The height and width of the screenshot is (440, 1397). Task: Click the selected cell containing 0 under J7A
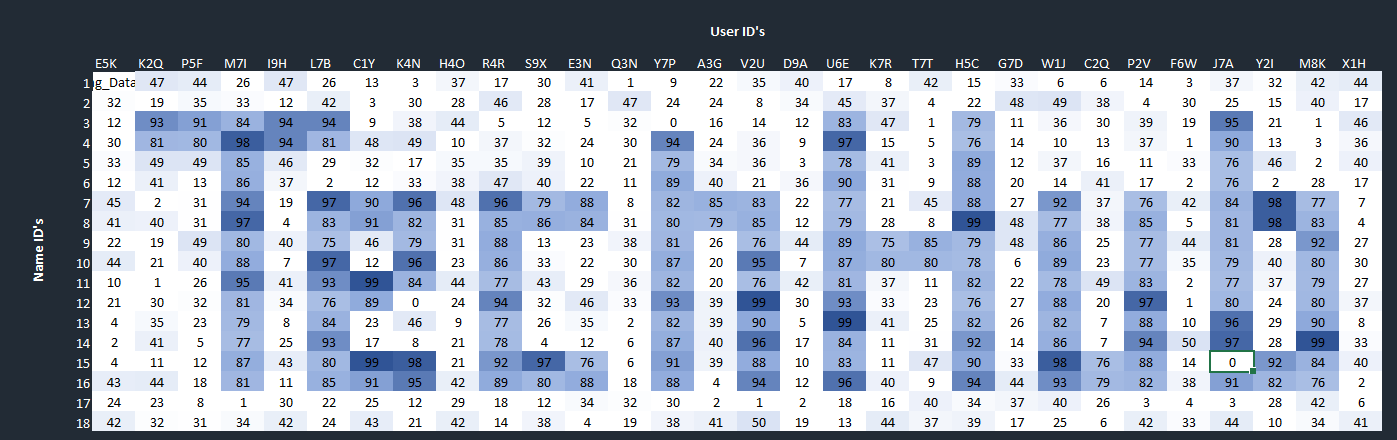coord(1230,361)
